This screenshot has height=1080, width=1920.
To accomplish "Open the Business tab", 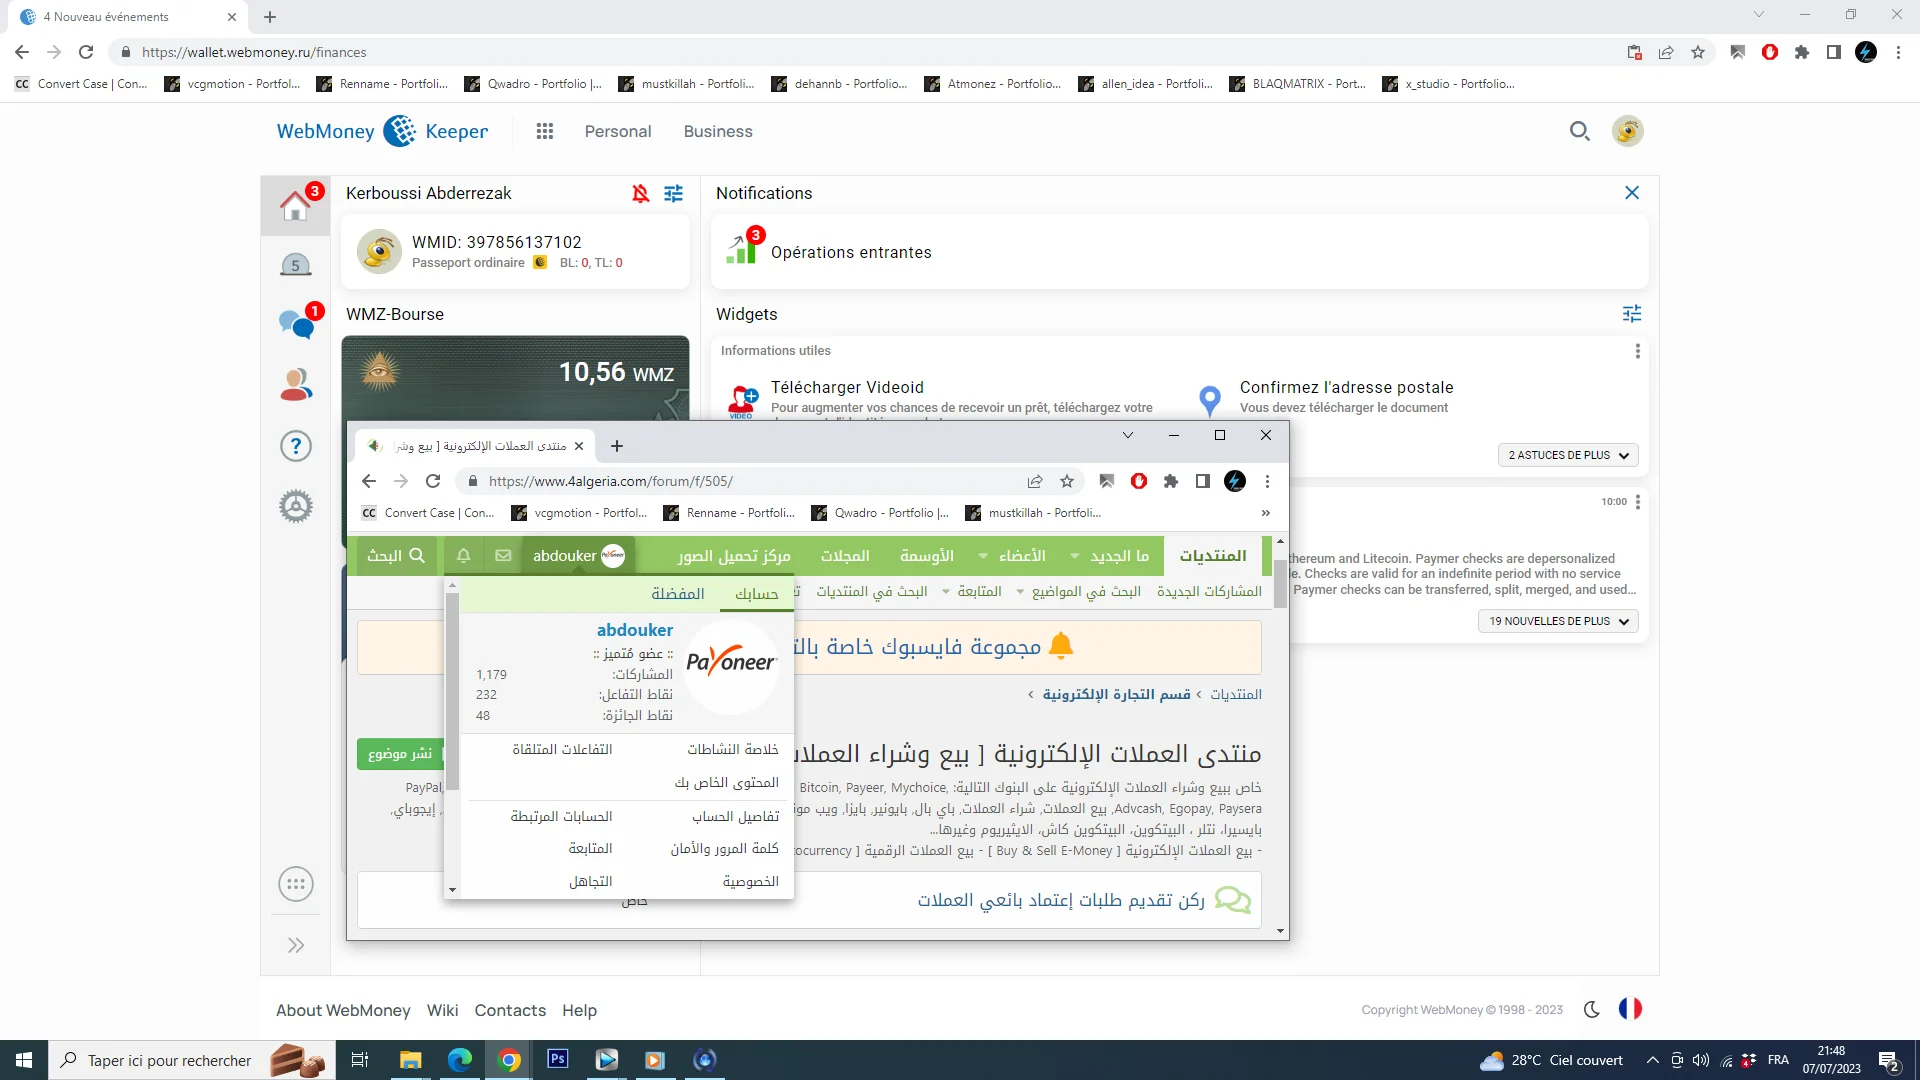I will pyautogui.click(x=717, y=131).
